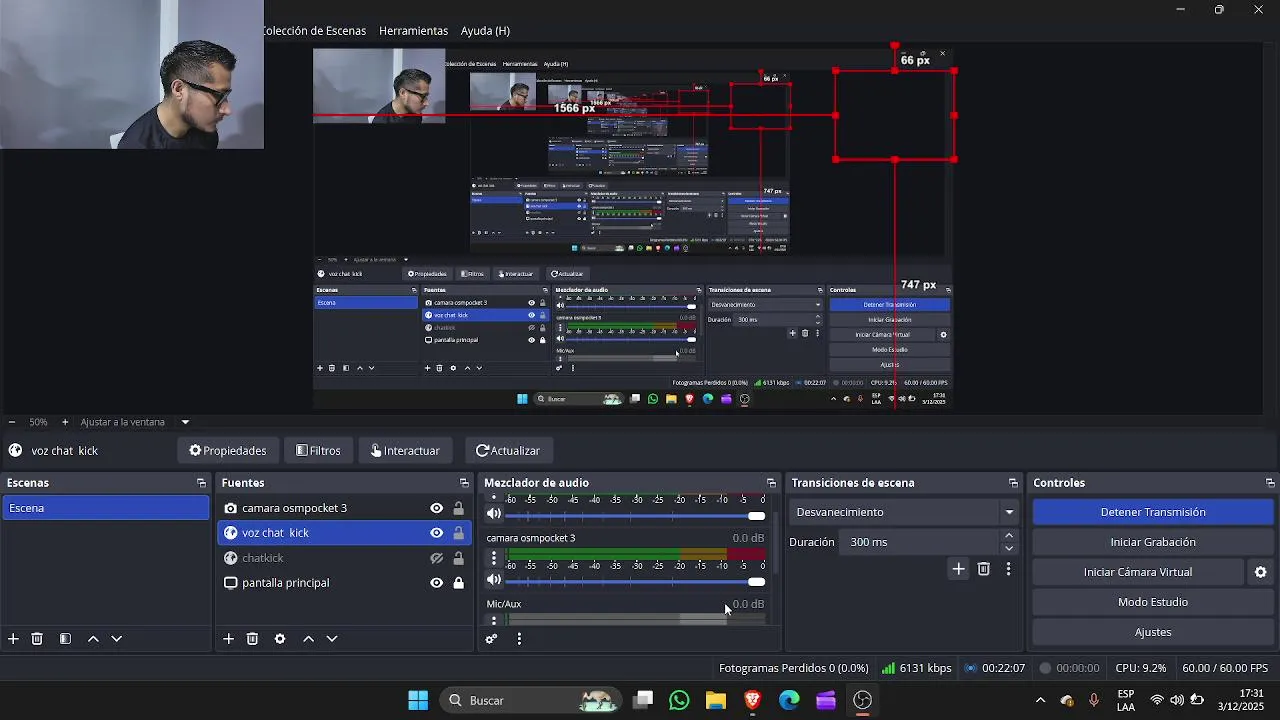Open source properties gear in Fuentes toolbar
1280x720 pixels.
point(280,638)
